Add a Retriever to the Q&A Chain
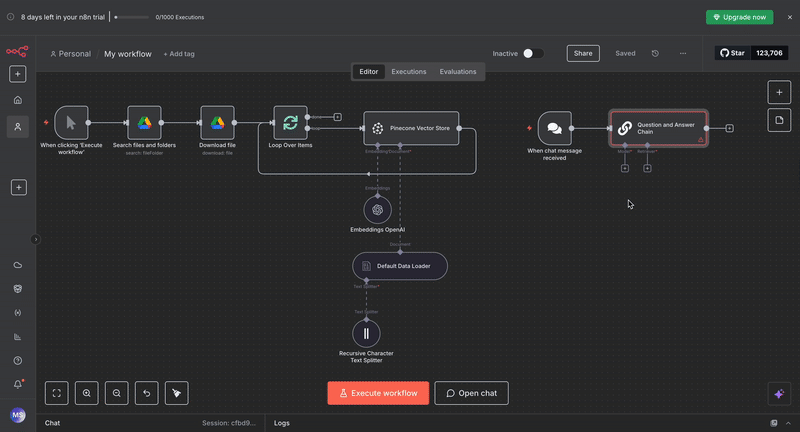Screen dimensions: 800x432 pyautogui.click(x=647, y=169)
